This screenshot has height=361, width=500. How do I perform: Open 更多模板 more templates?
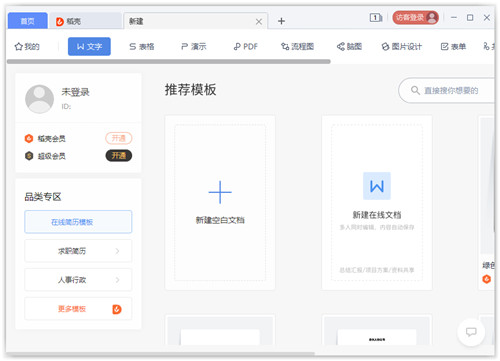tap(78, 309)
